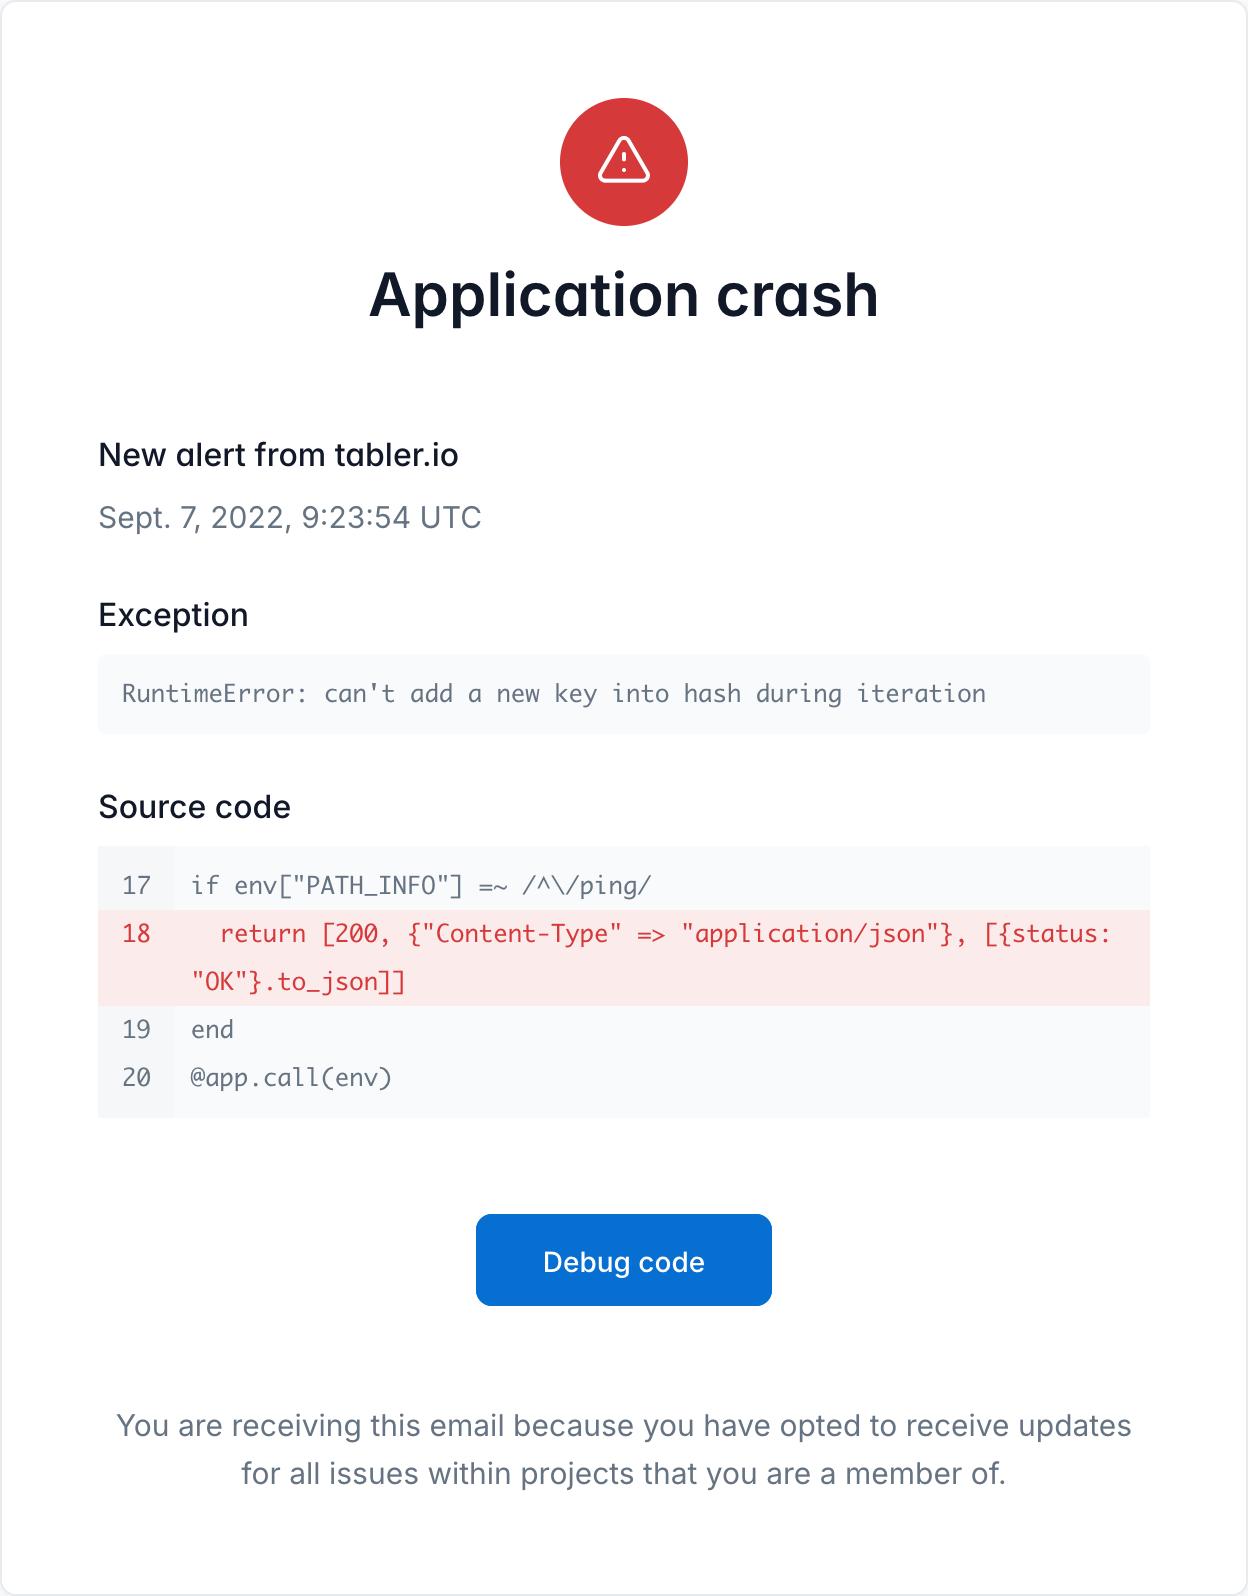This screenshot has width=1248, height=1596.
Task: Click the red return keyword in the code
Action: [262, 934]
